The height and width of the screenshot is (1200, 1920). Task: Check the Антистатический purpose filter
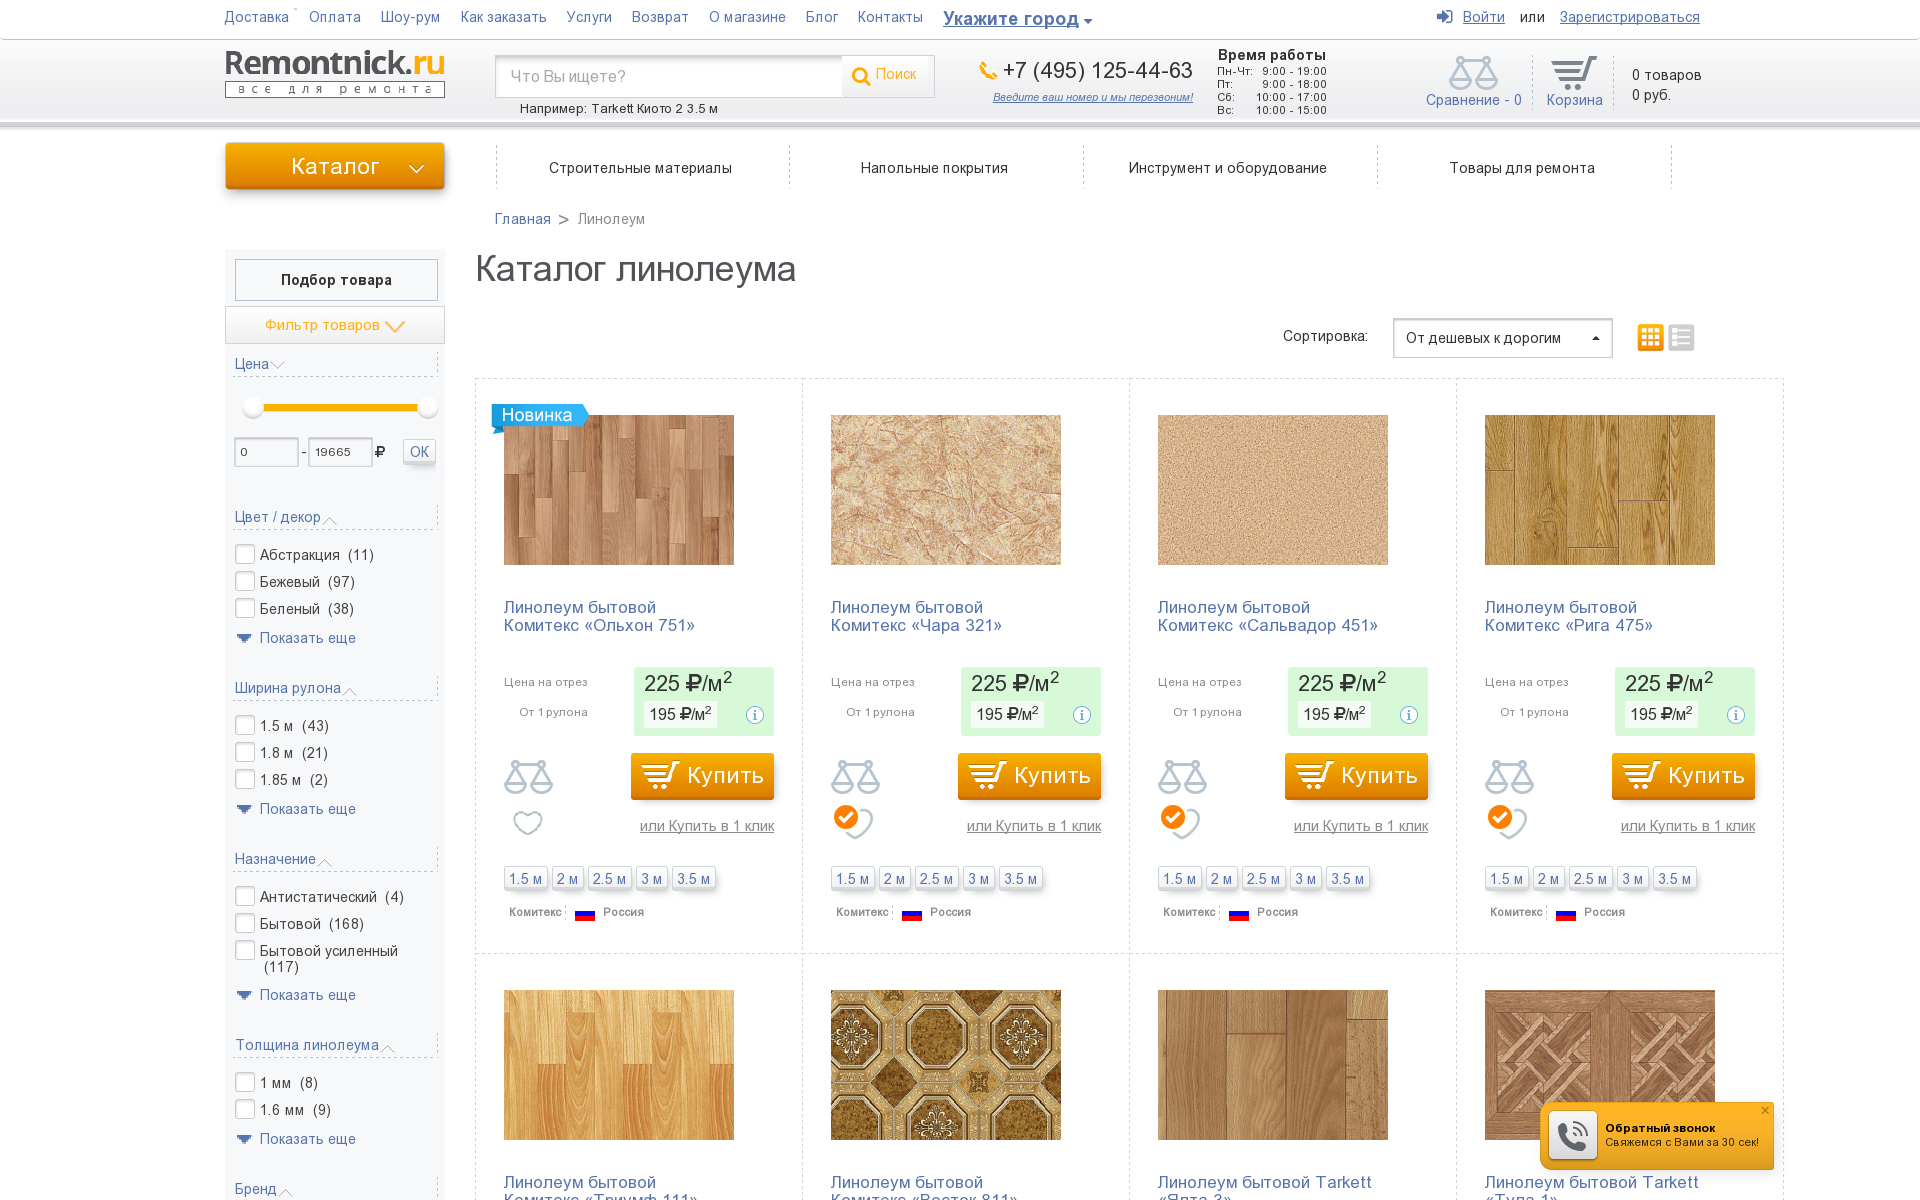tap(245, 896)
